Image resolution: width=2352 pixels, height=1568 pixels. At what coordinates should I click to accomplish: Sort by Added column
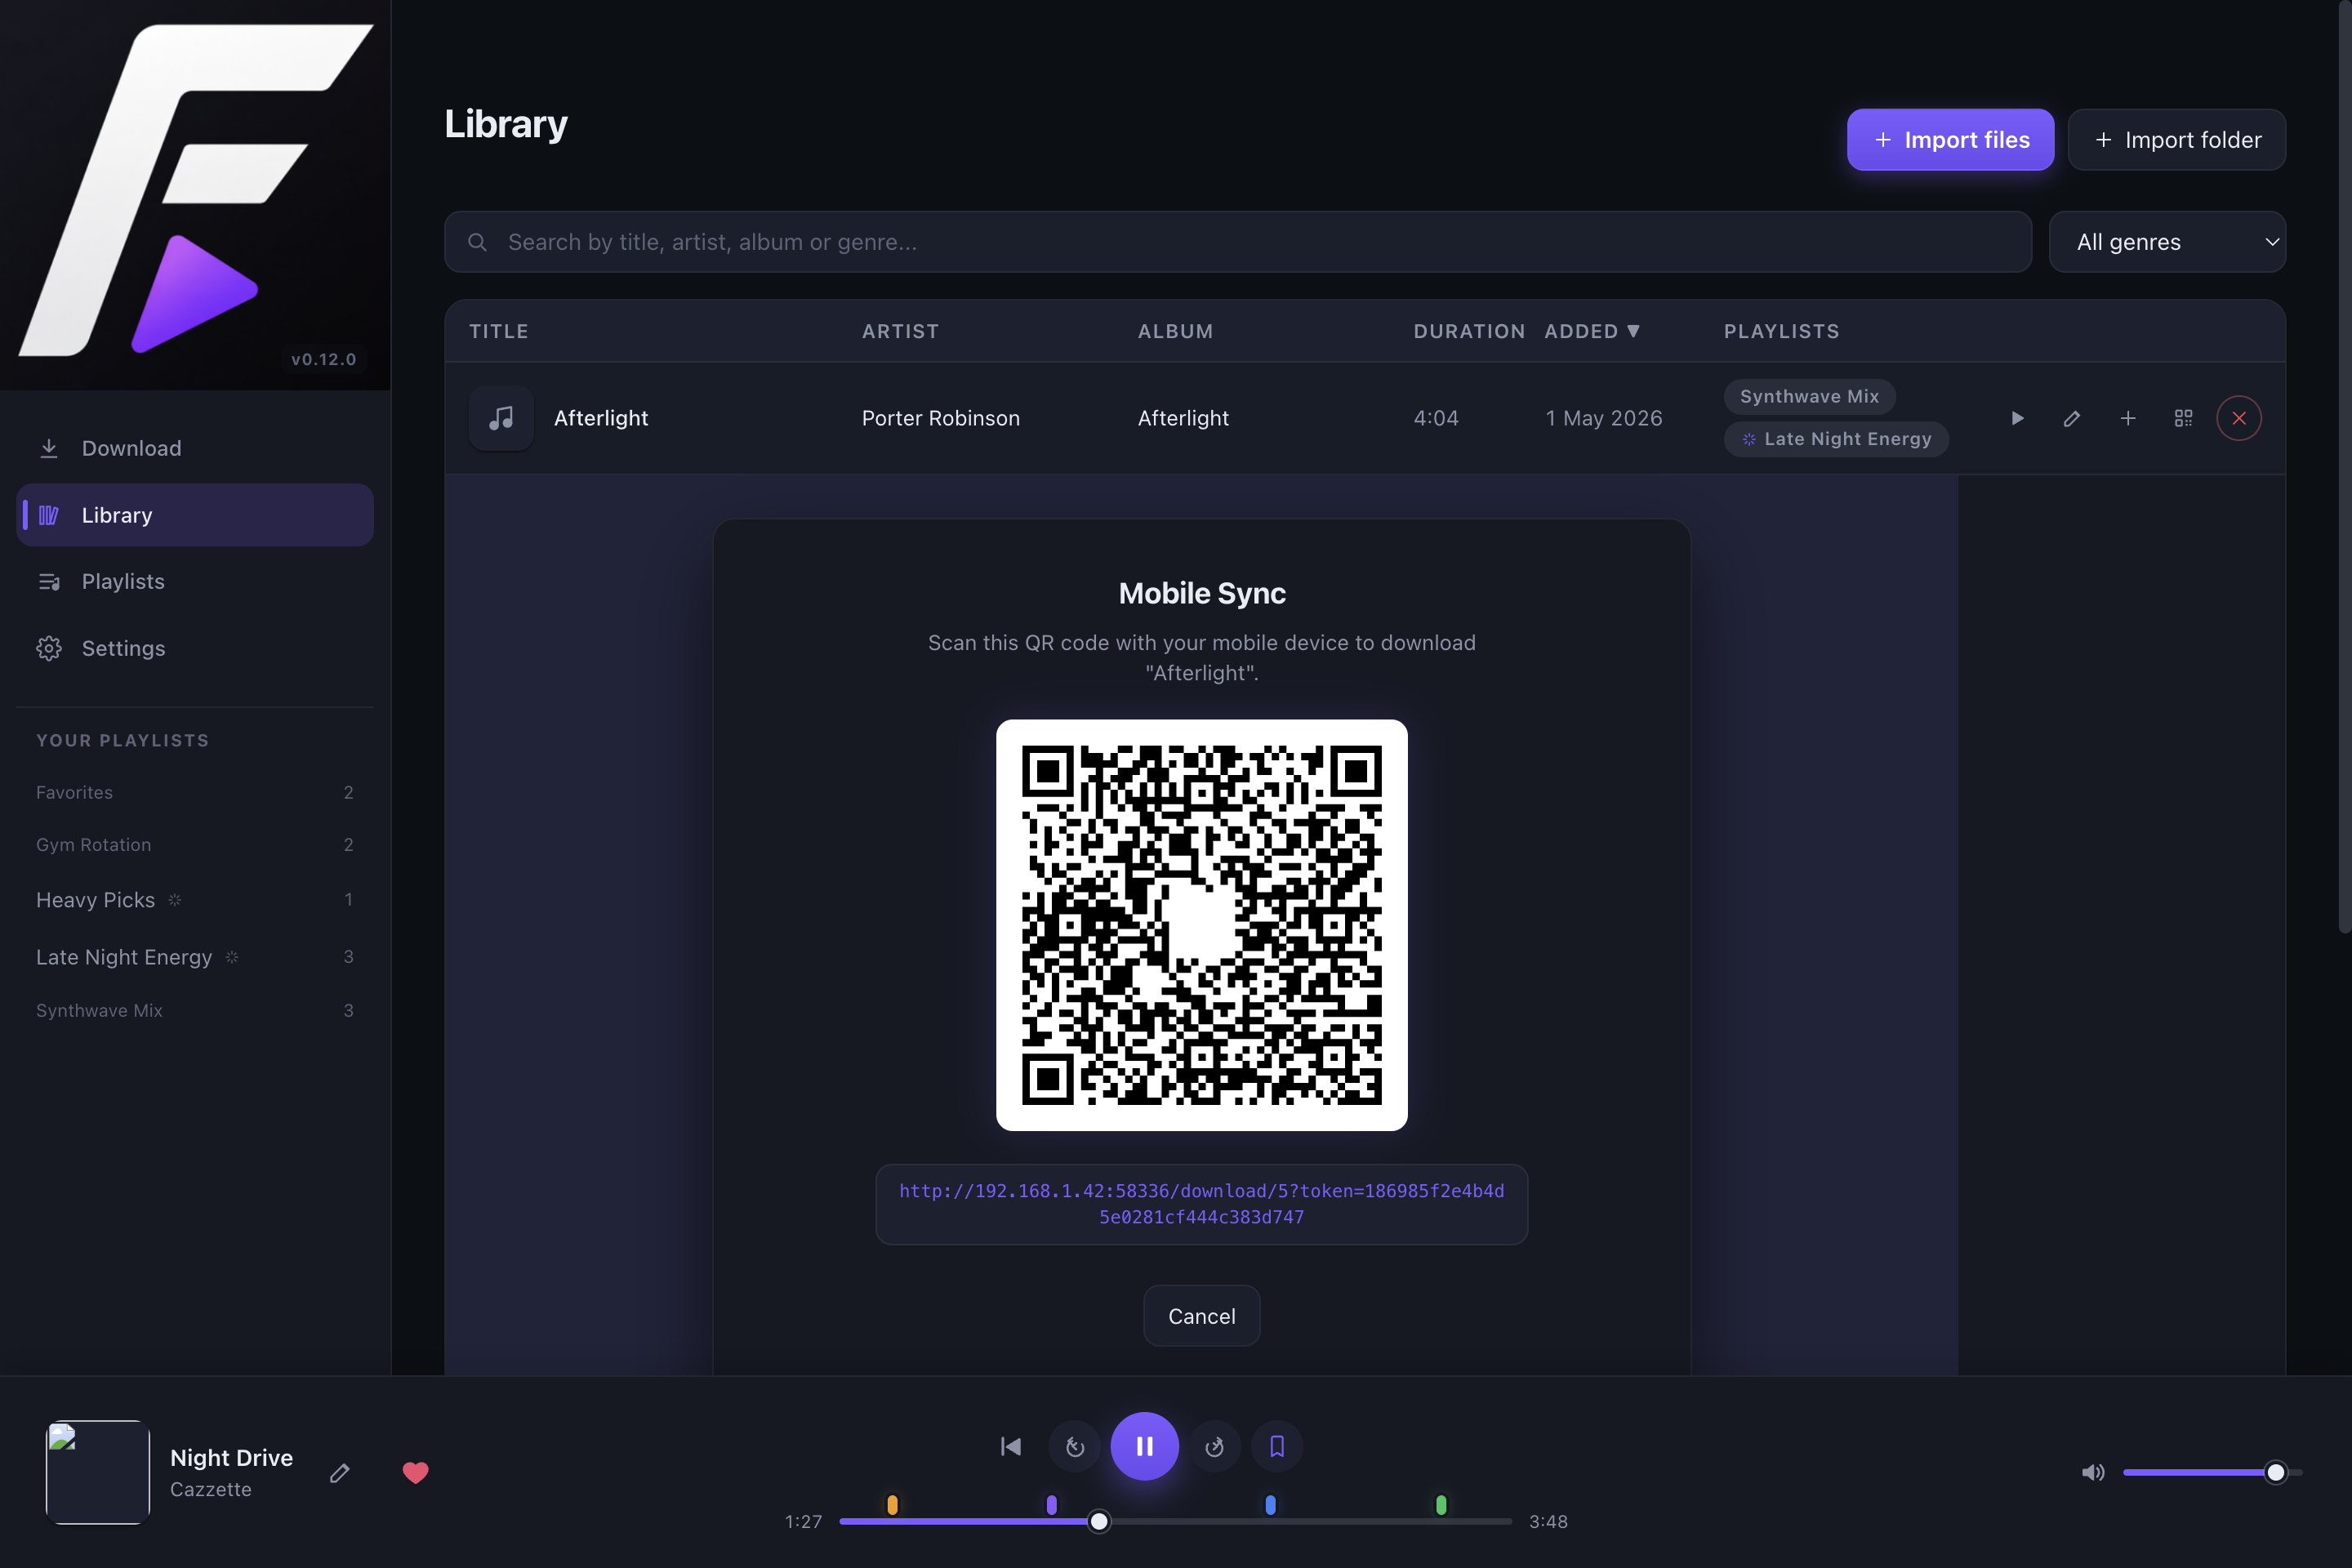1592,331
